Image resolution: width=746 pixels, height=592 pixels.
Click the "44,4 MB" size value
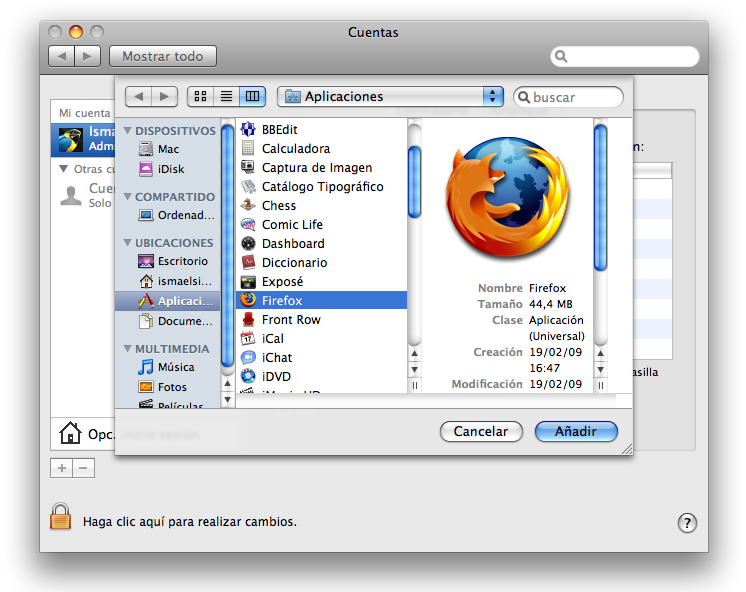[x=550, y=304]
